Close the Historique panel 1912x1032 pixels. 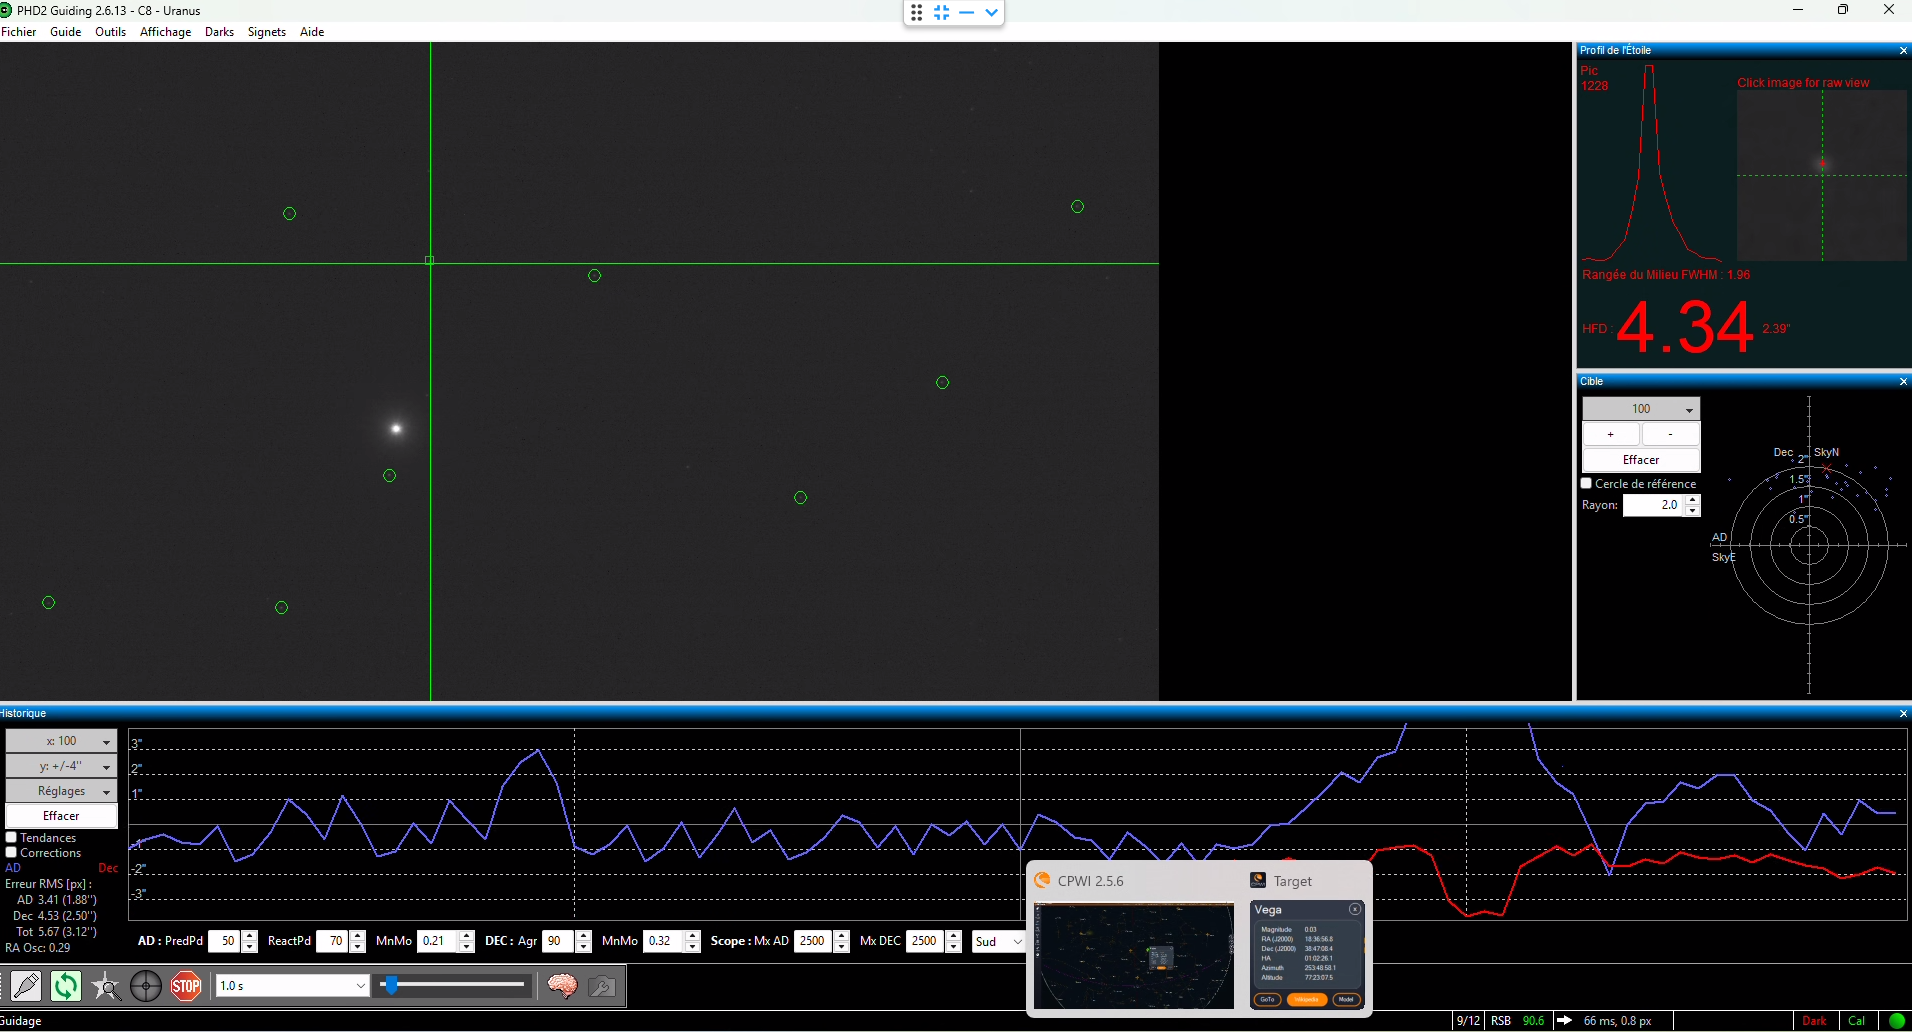tap(1903, 713)
